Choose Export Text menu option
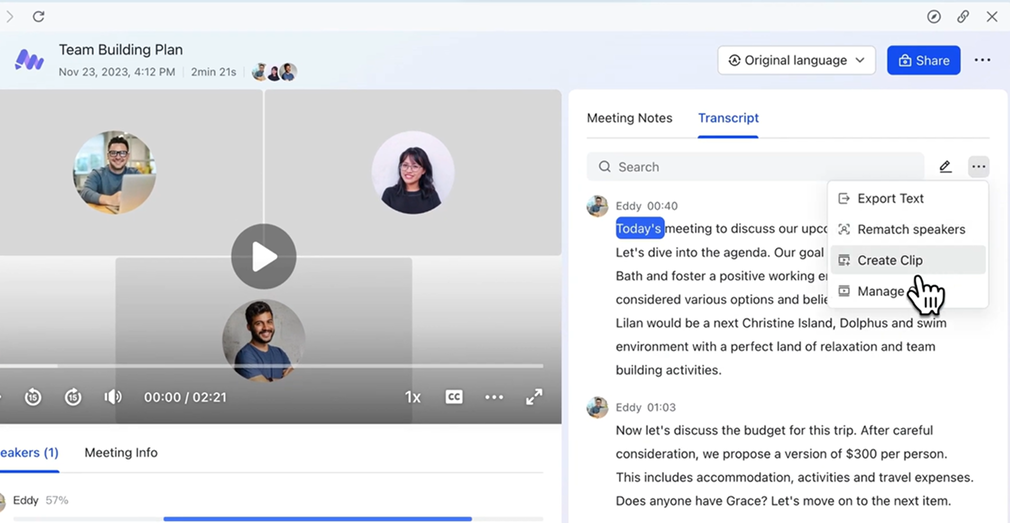The height and width of the screenshot is (523, 1010). [890, 198]
